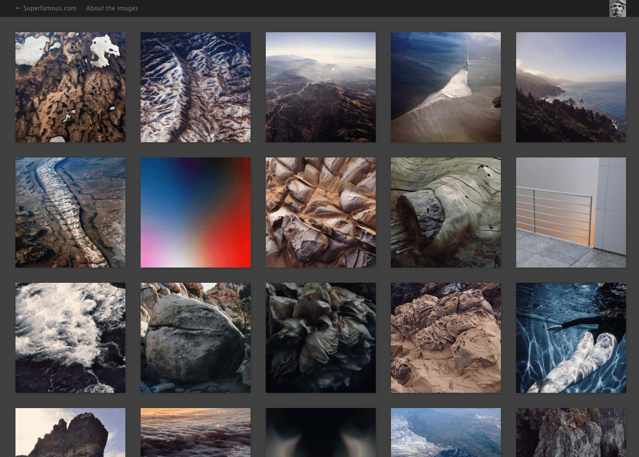This screenshot has width=639, height=457.
Task: Open the foamy white ocean waves thumbnail
Action: [71, 338]
